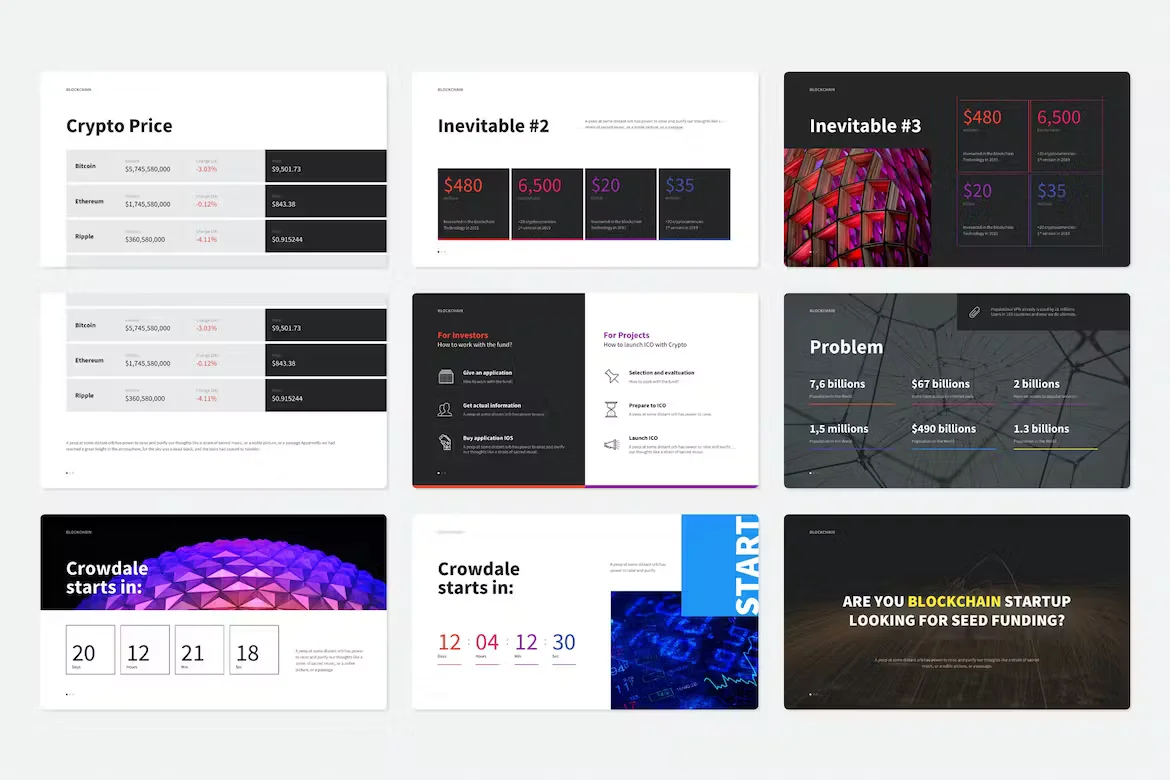Click the paper plane icon beside 'Selection and evaluation'
Image resolution: width=1170 pixels, height=780 pixels.
(611, 376)
